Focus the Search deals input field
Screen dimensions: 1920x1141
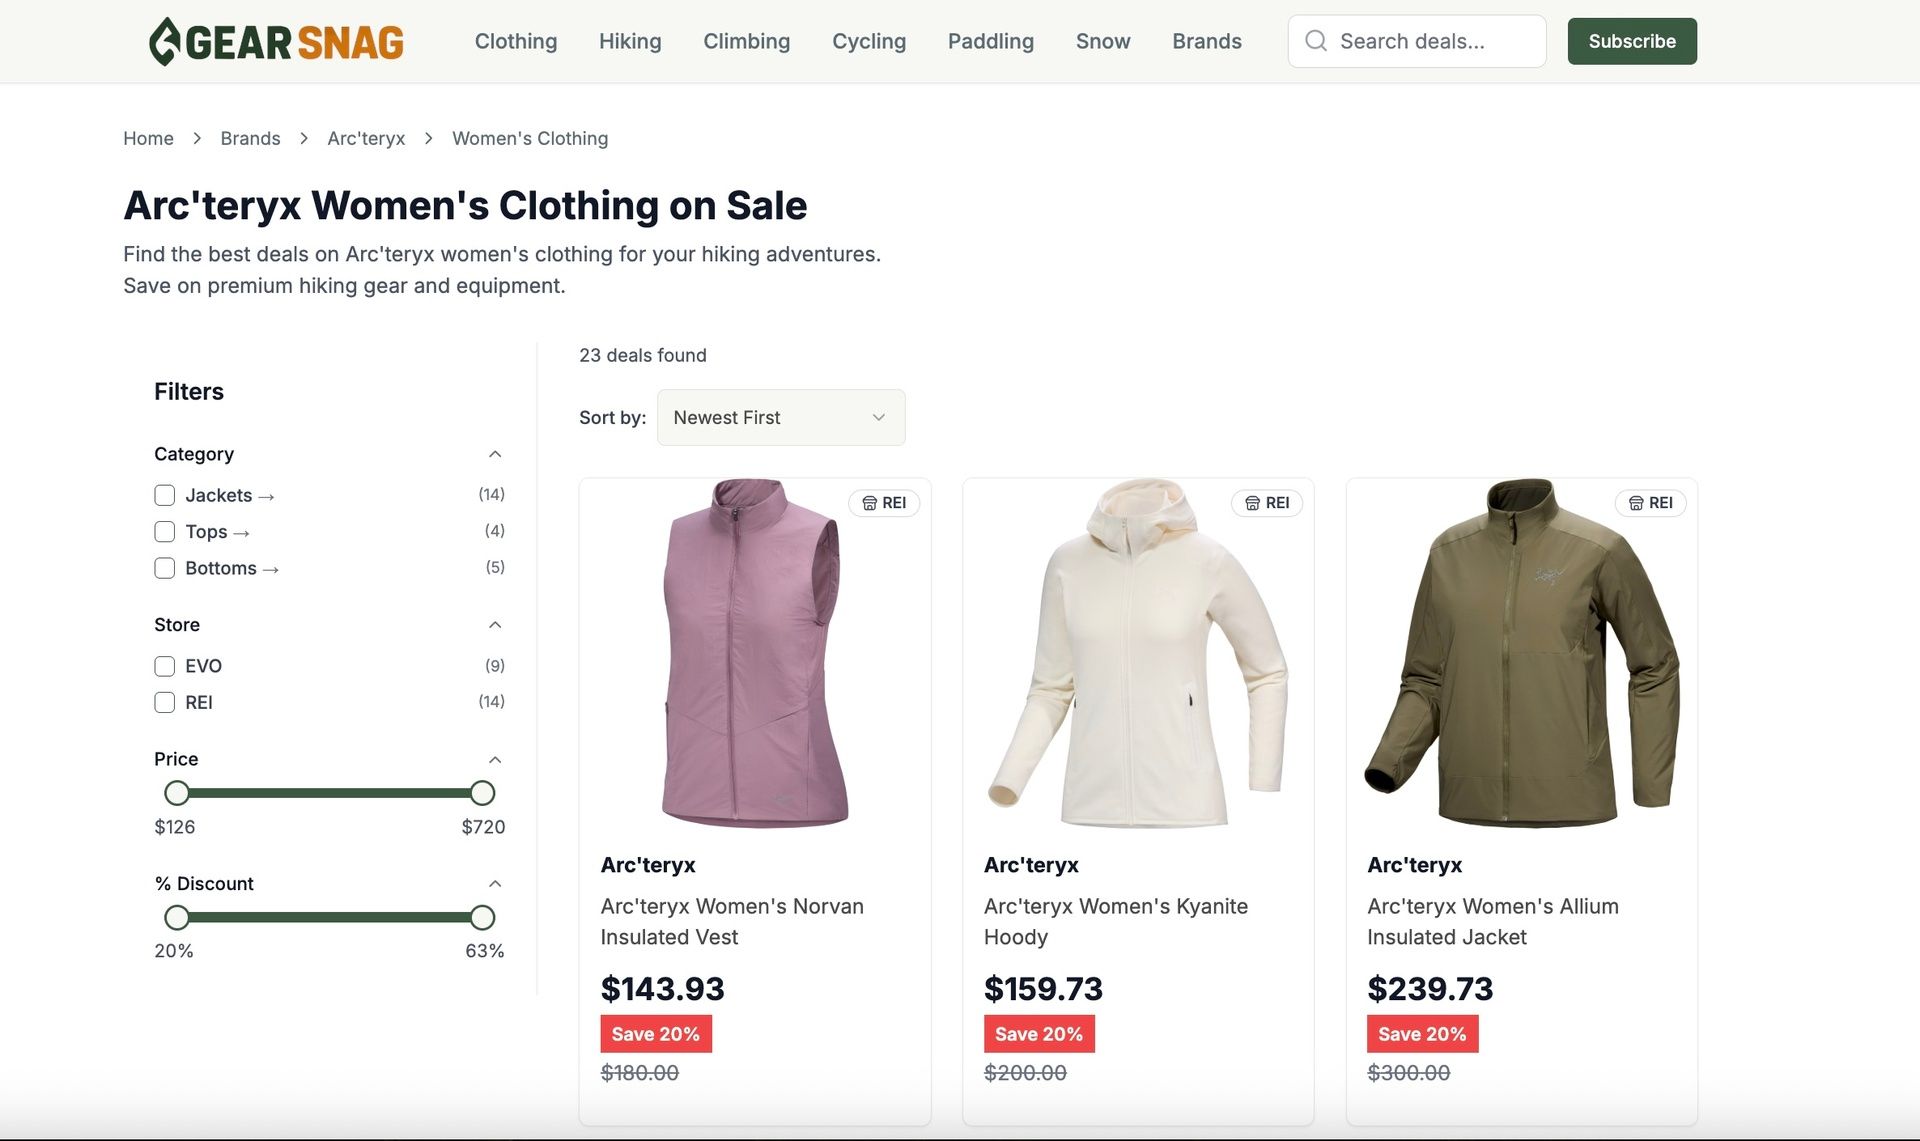tap(1417, 41)
